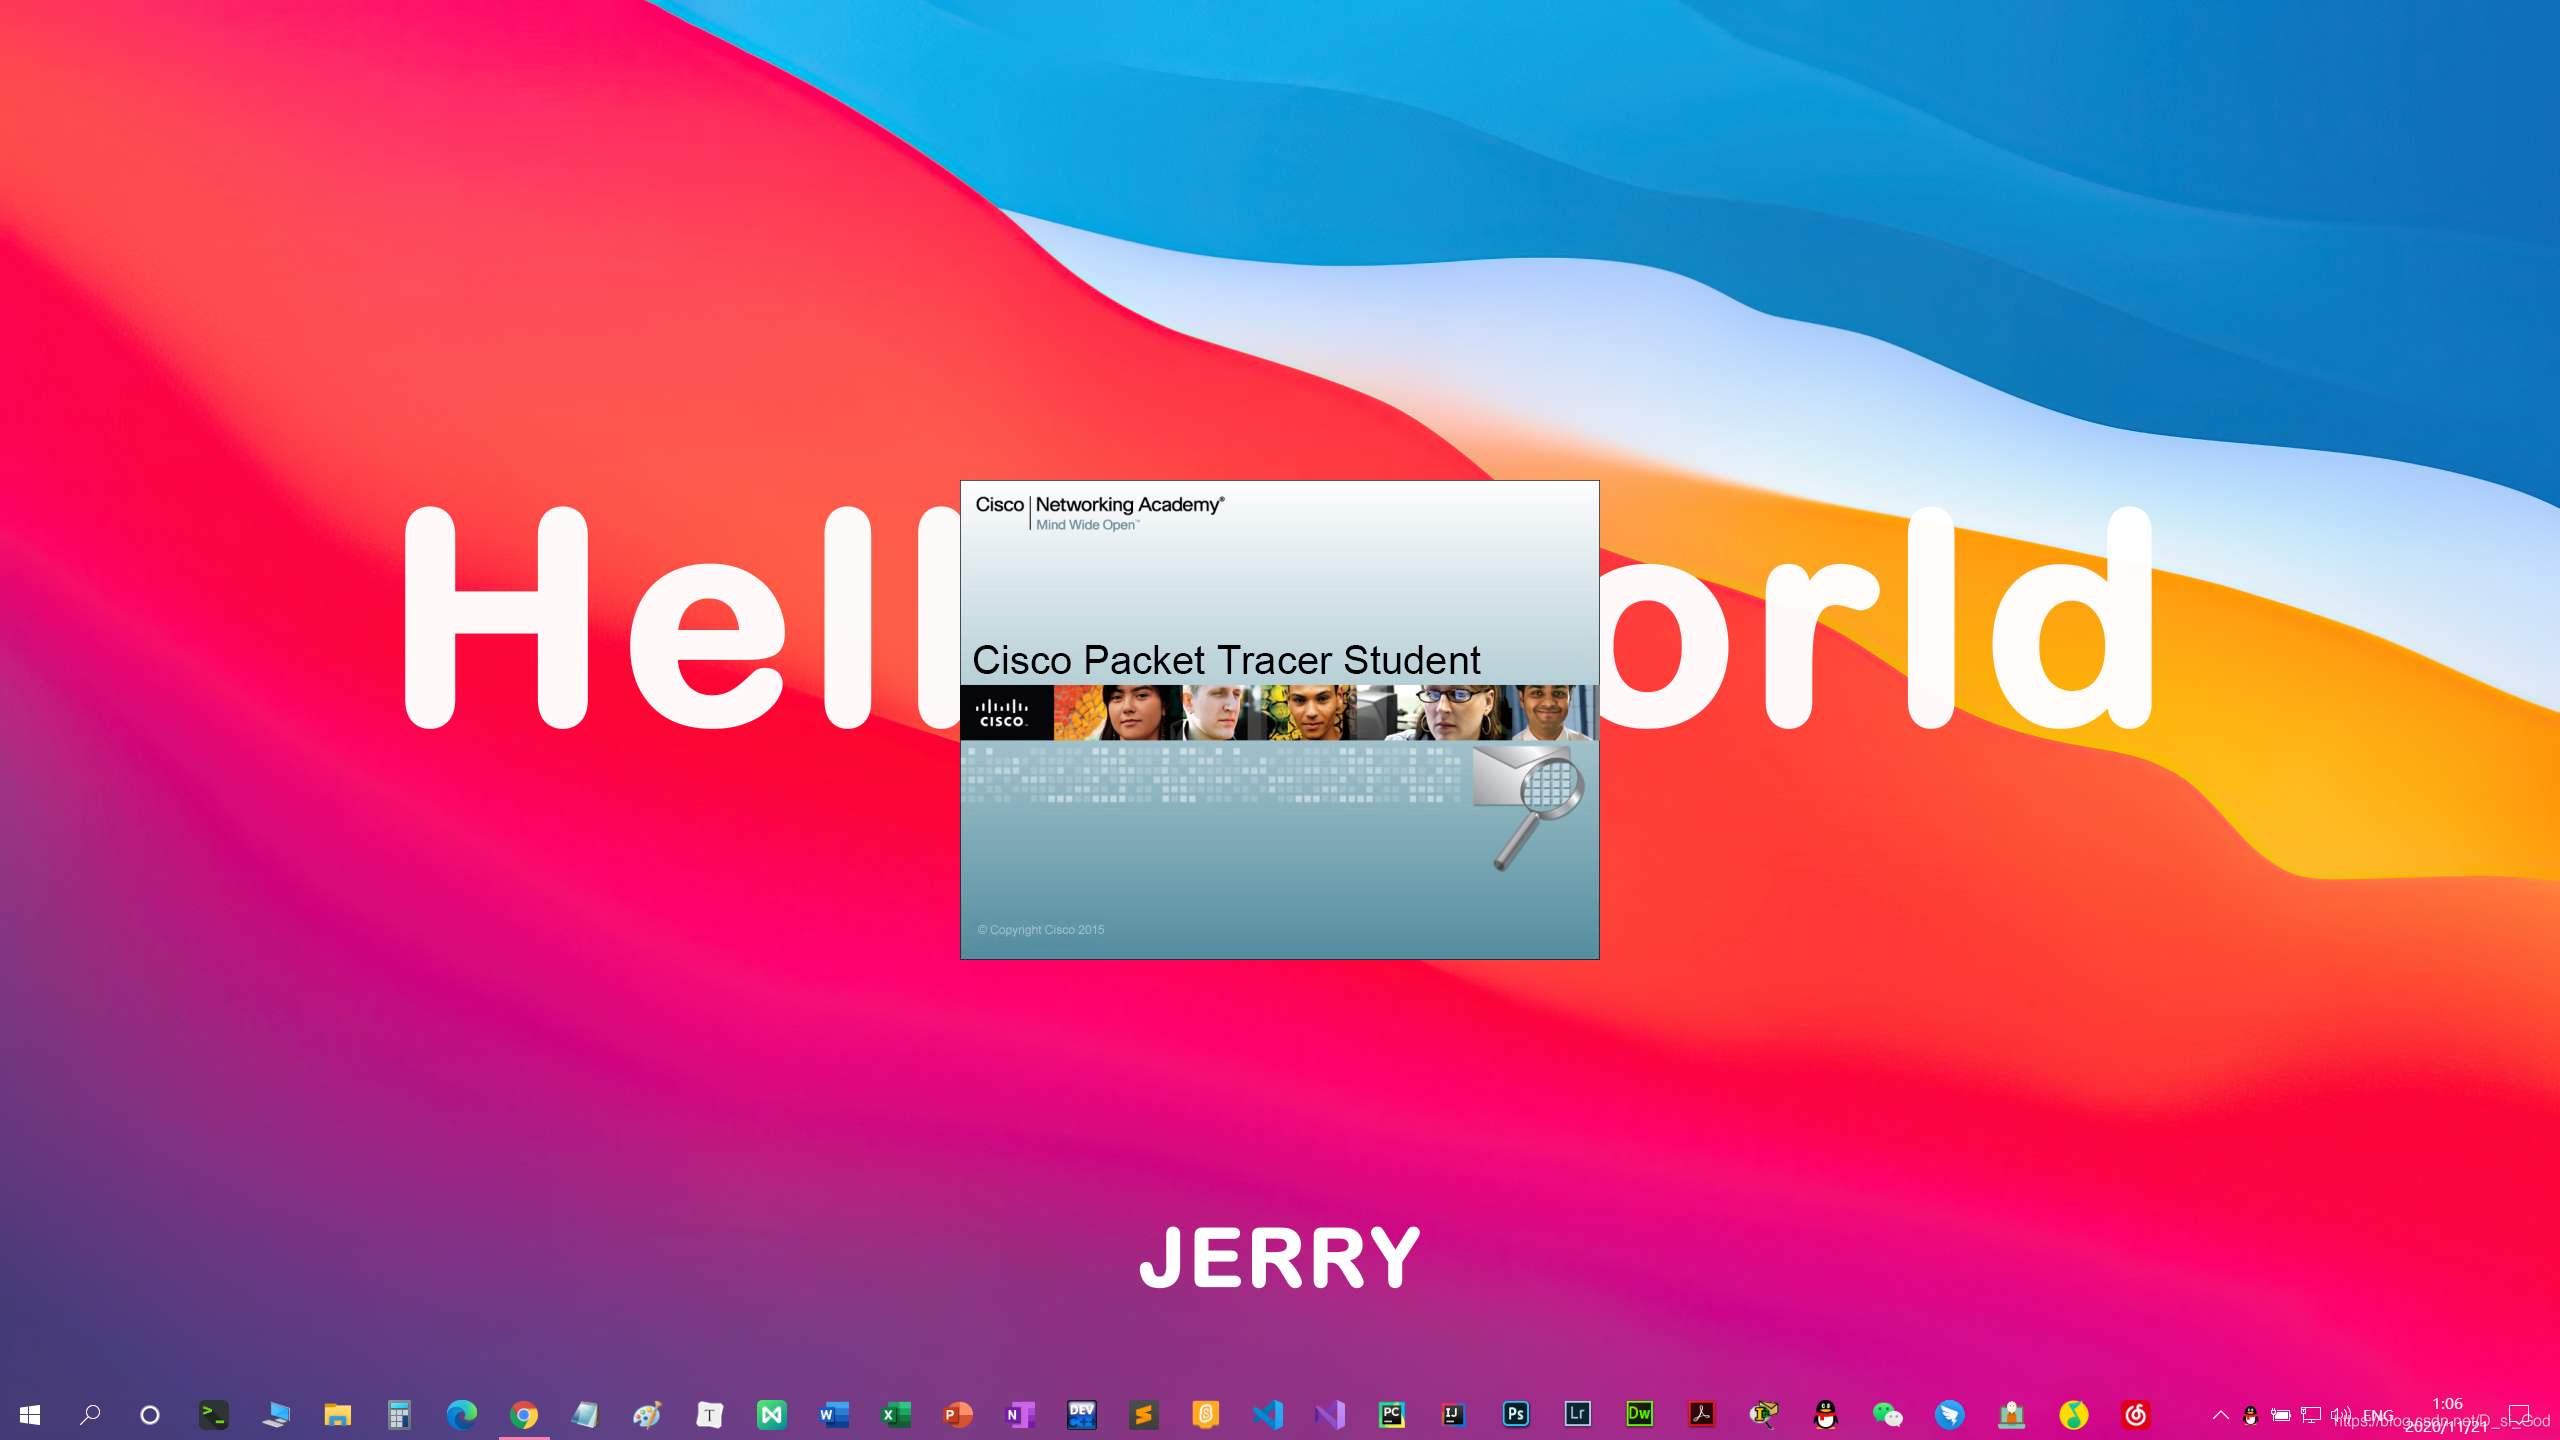Open the volume control in system tray
2560x1440 pixels.
pos(2340,1415)
